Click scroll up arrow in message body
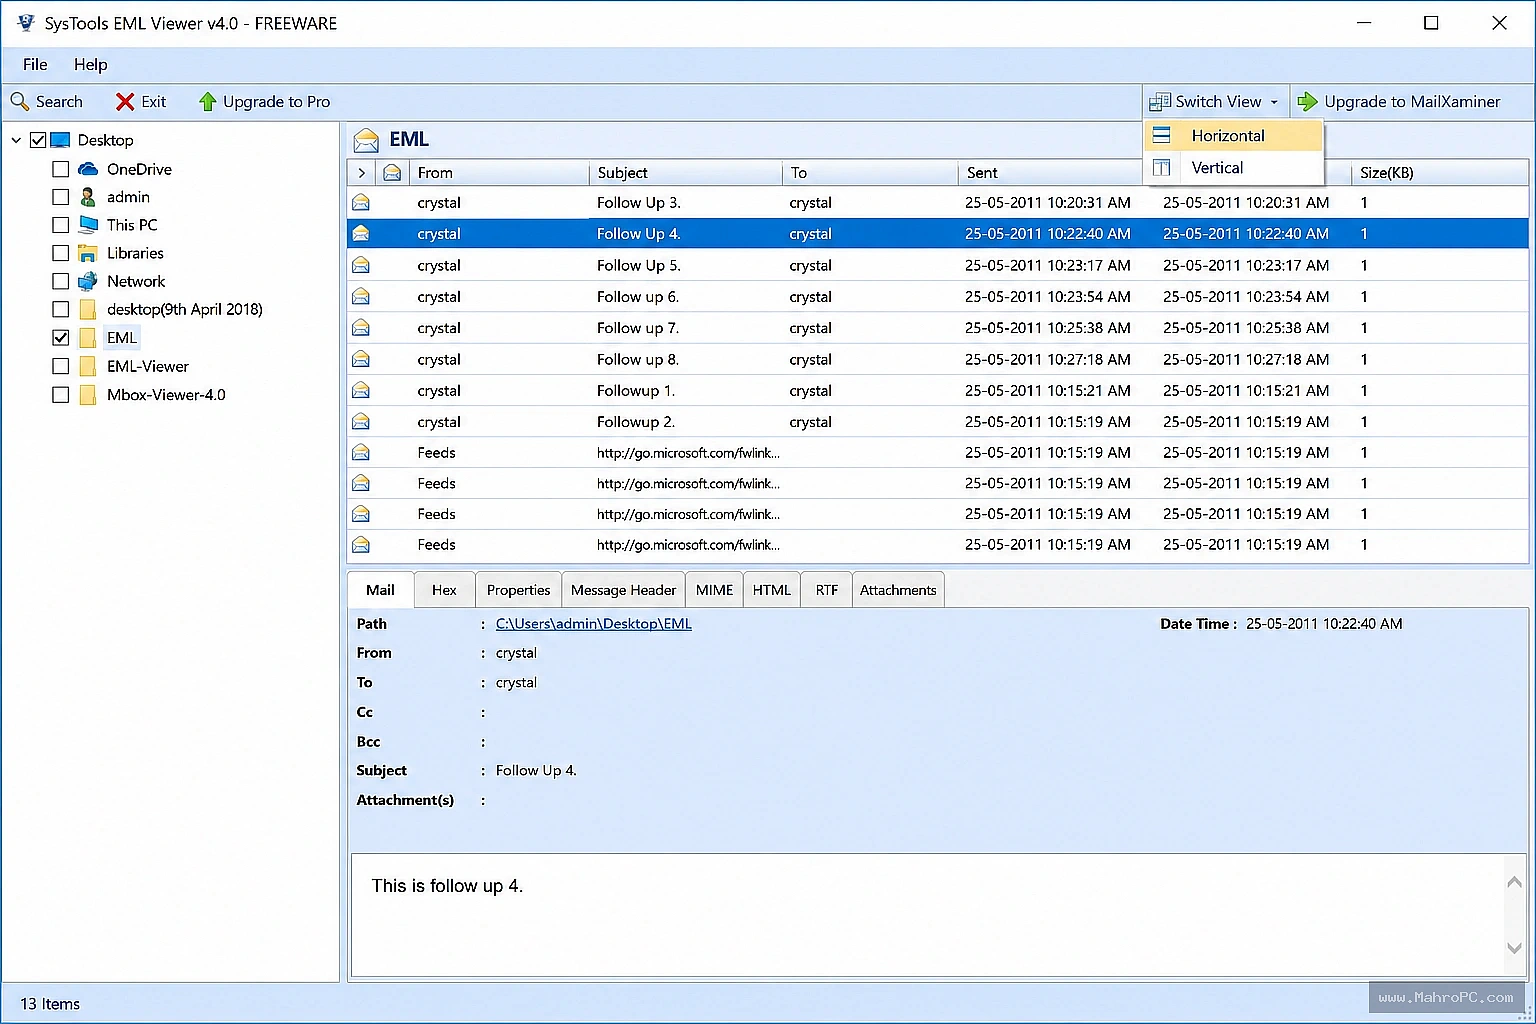Image resolution: width=1536 pixels, height=1024 pixels. click(x=1514, y=882)
